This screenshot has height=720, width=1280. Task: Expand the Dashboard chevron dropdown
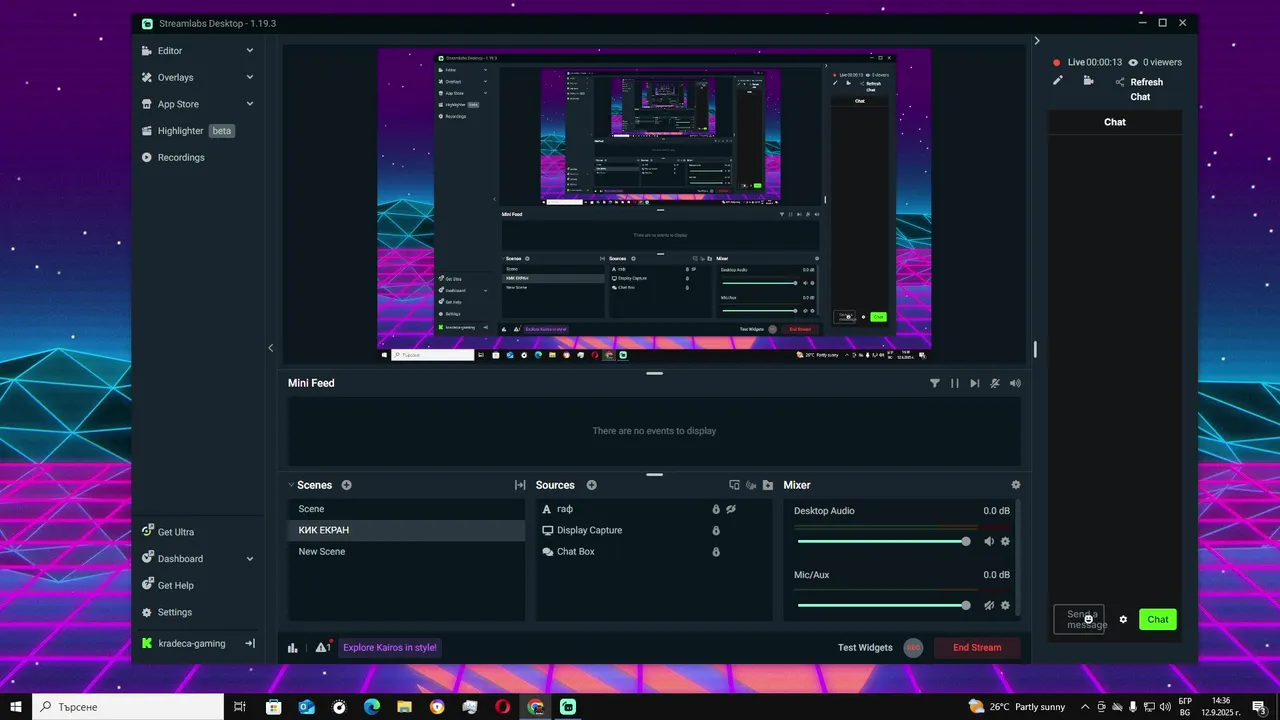250,559
